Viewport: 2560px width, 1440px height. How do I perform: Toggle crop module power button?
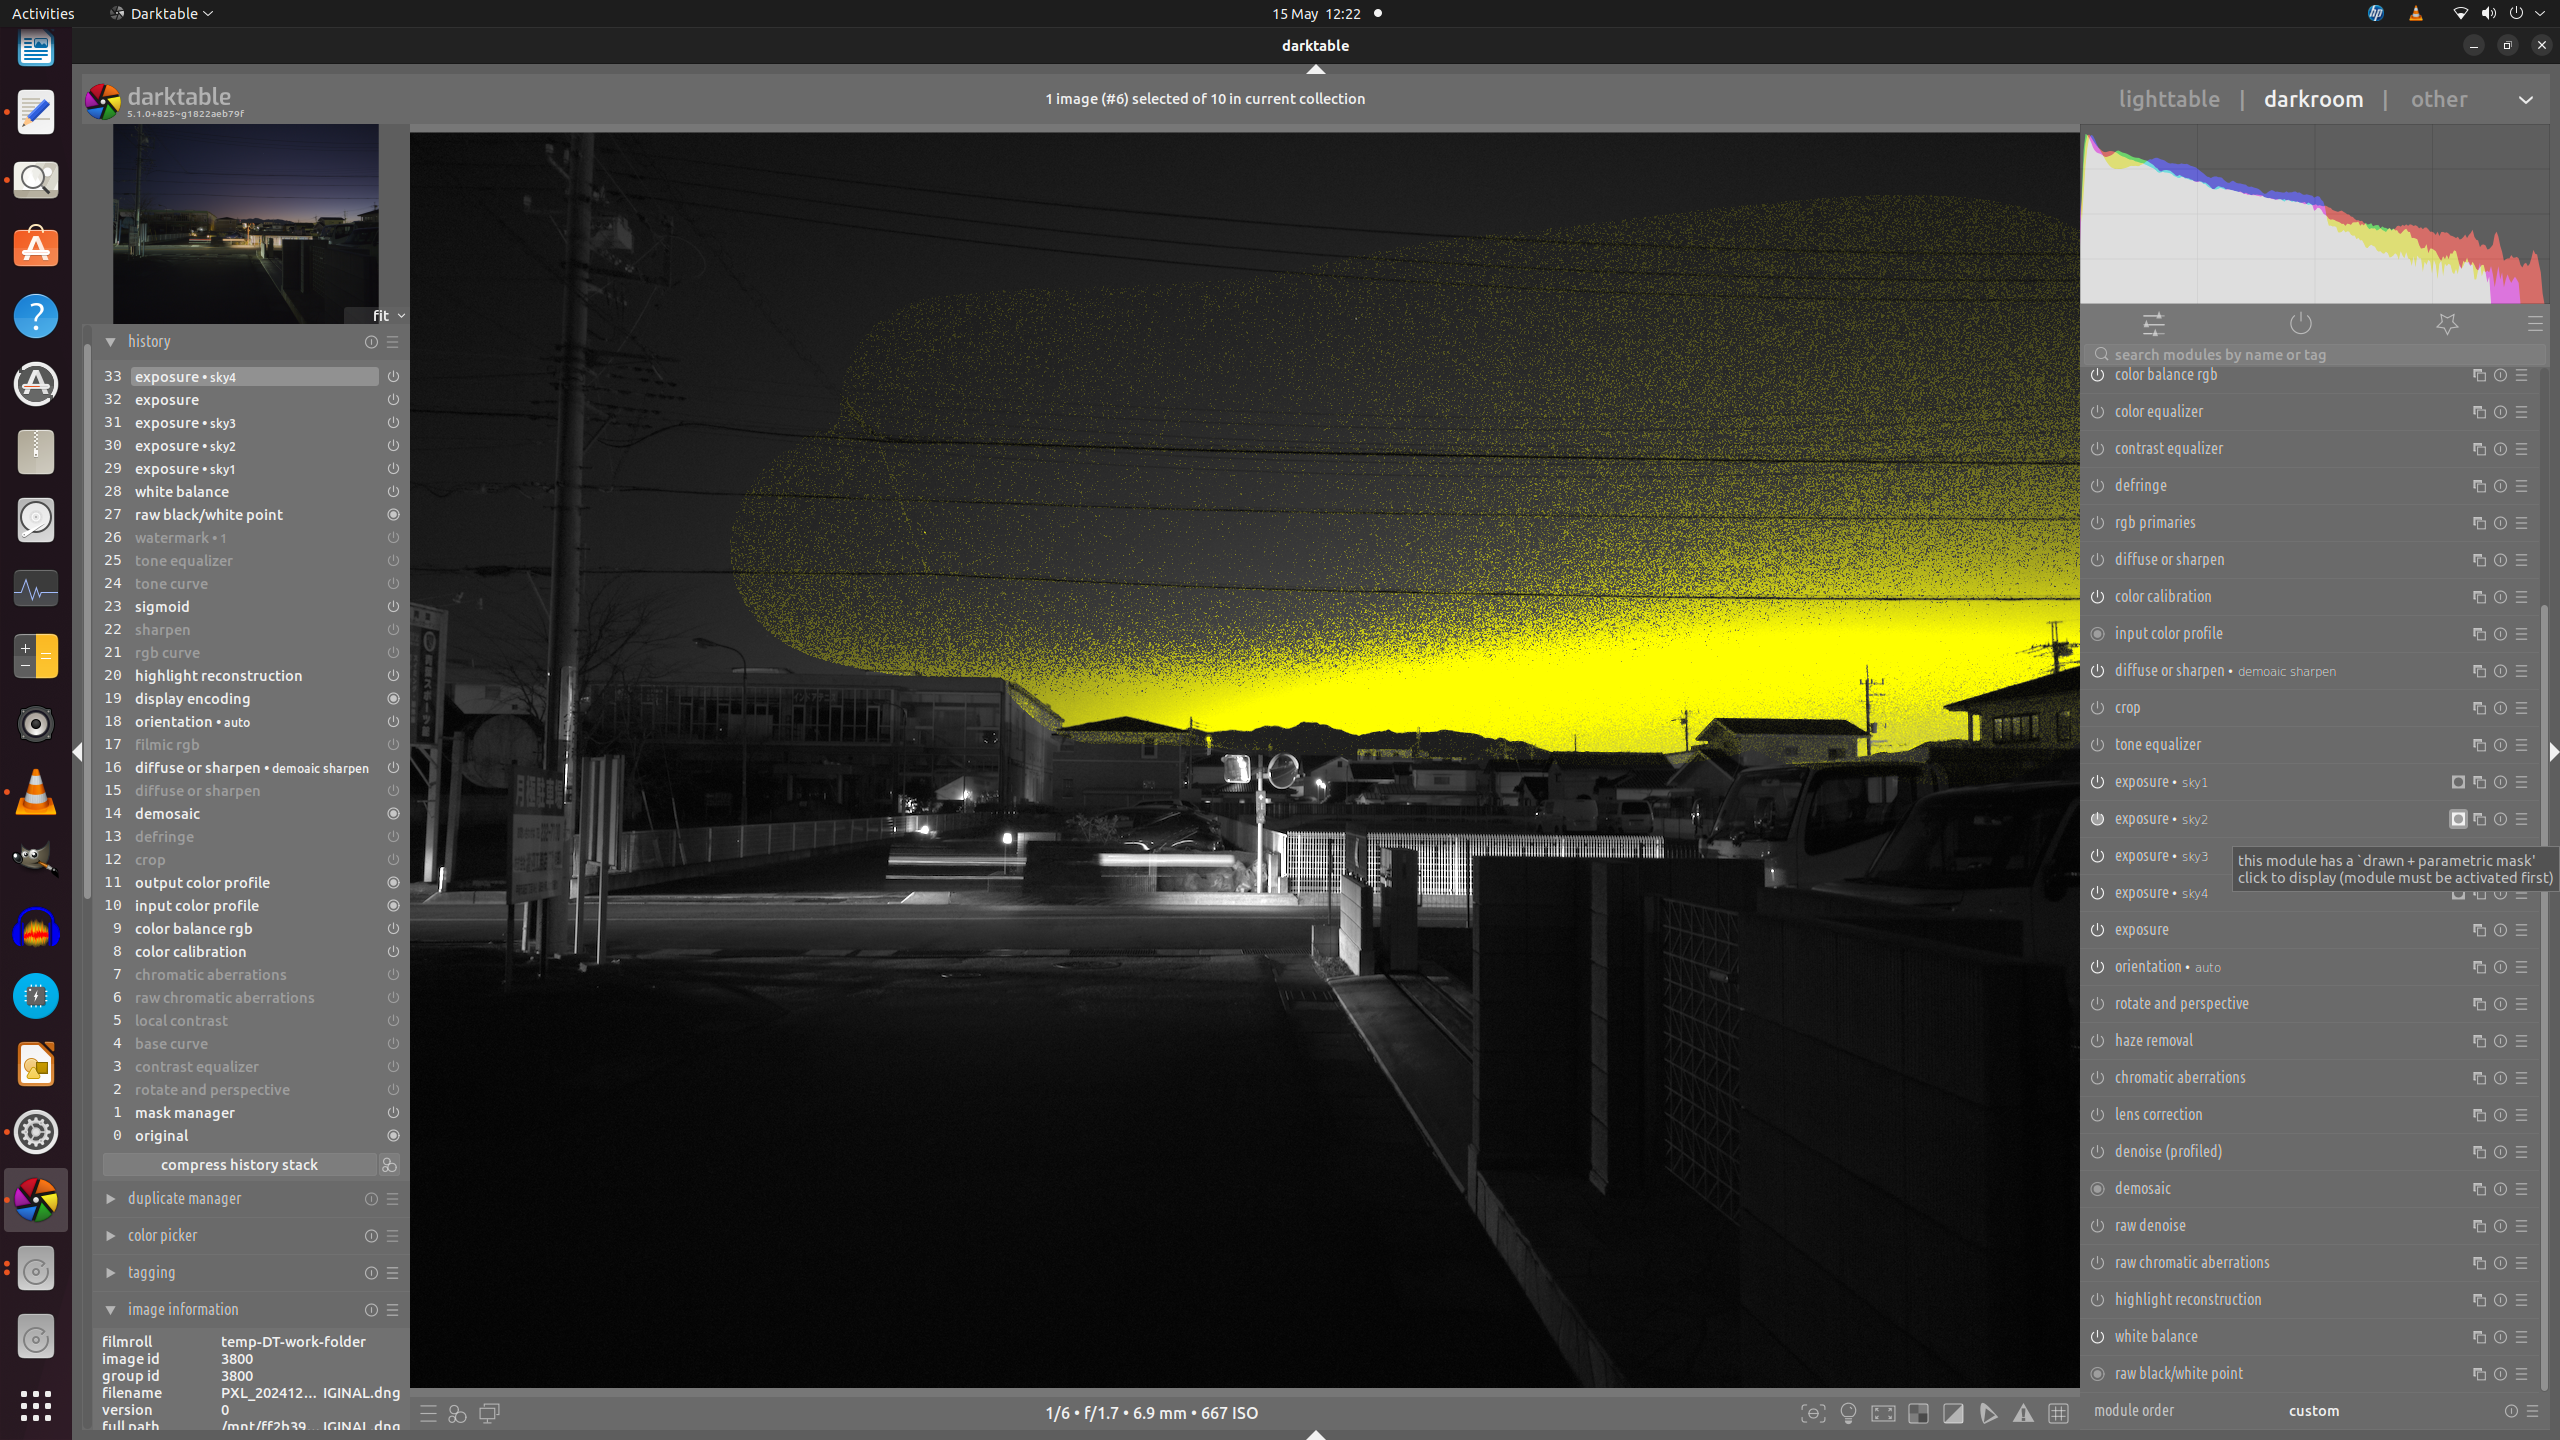[x=2098, y=708]
